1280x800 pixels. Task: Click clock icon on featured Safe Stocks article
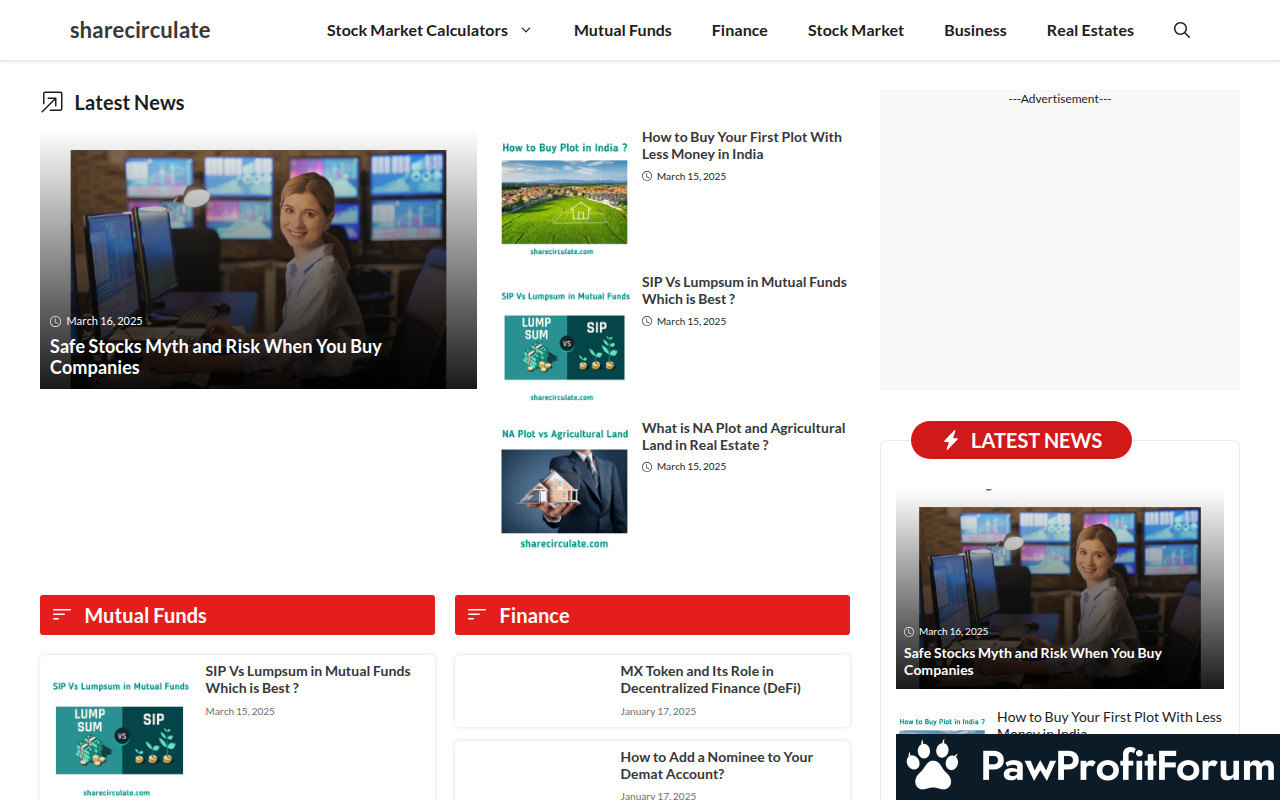click(x=55, y=321)
